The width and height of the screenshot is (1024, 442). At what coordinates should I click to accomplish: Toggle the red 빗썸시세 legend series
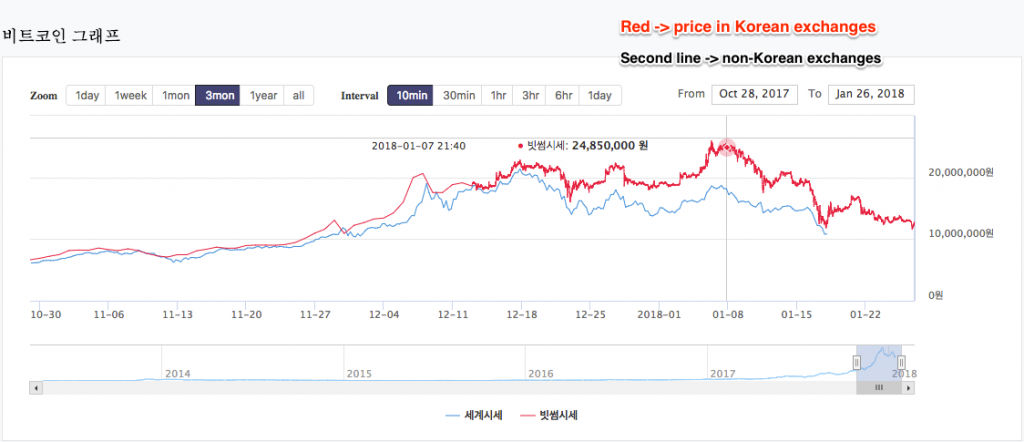[x=549, y=415]
